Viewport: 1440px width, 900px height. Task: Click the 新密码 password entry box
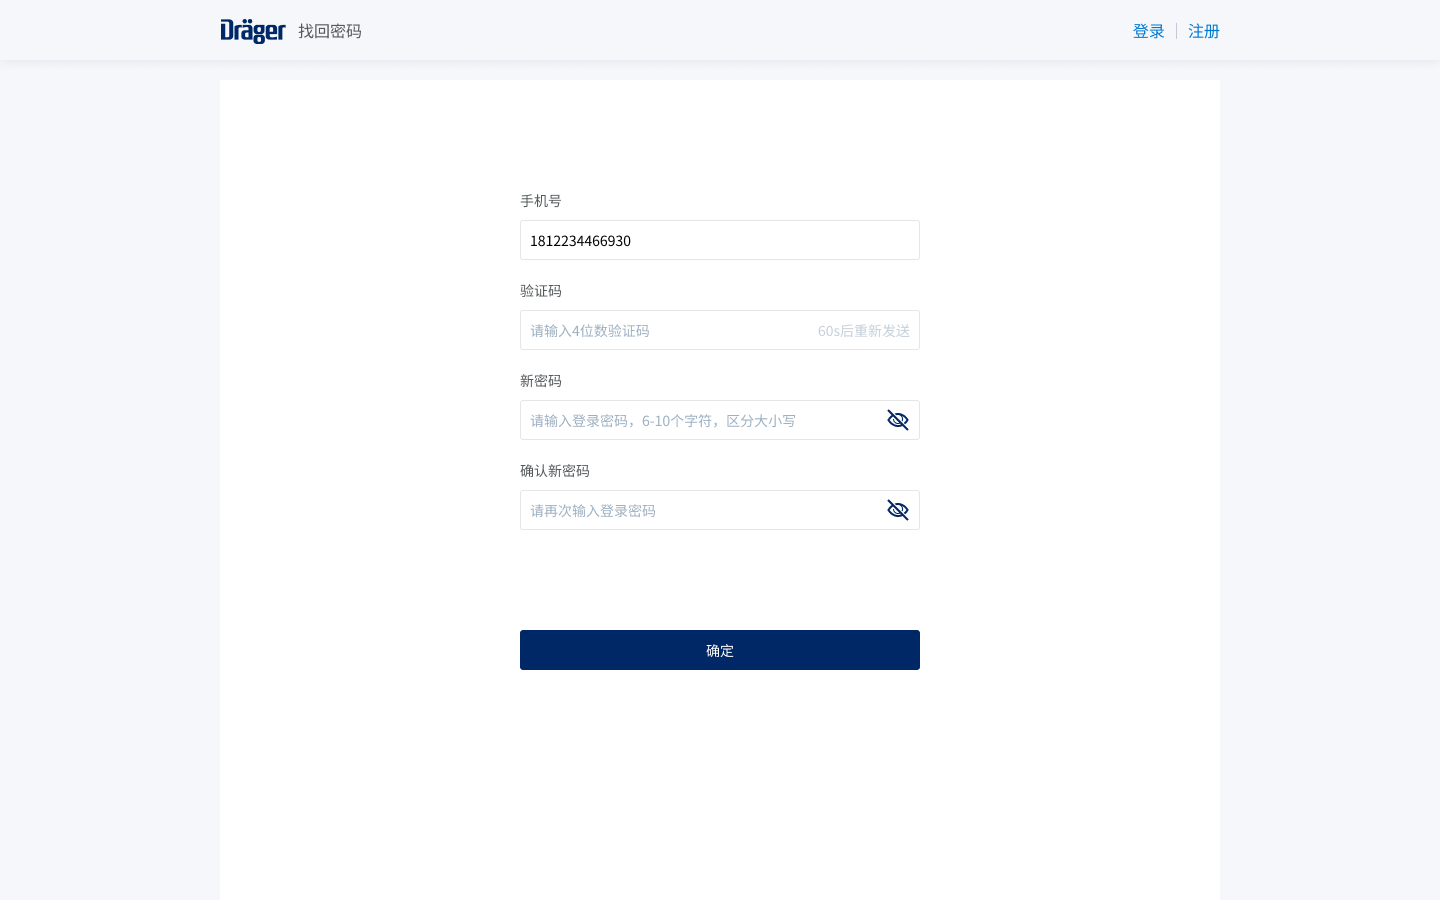pyautogui.click(x=700, y=420)
